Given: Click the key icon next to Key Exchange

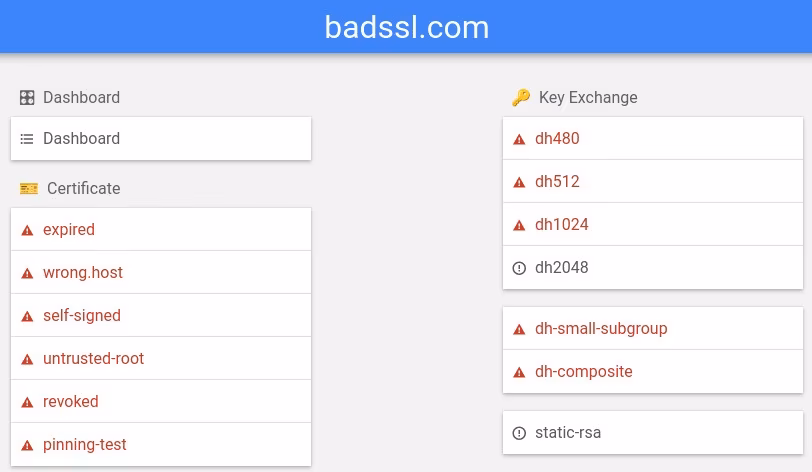Looking at the screenshot, I should click(521, 98).
